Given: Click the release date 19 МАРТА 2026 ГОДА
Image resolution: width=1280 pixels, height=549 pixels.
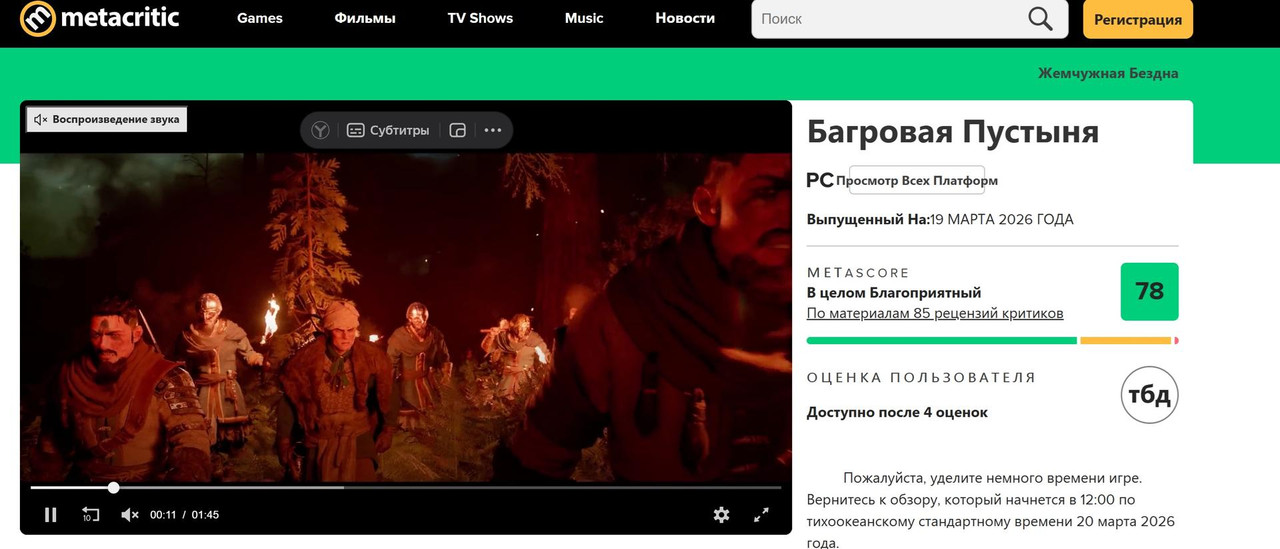Looking at the screenshot, I should [x=1002, y=219].
